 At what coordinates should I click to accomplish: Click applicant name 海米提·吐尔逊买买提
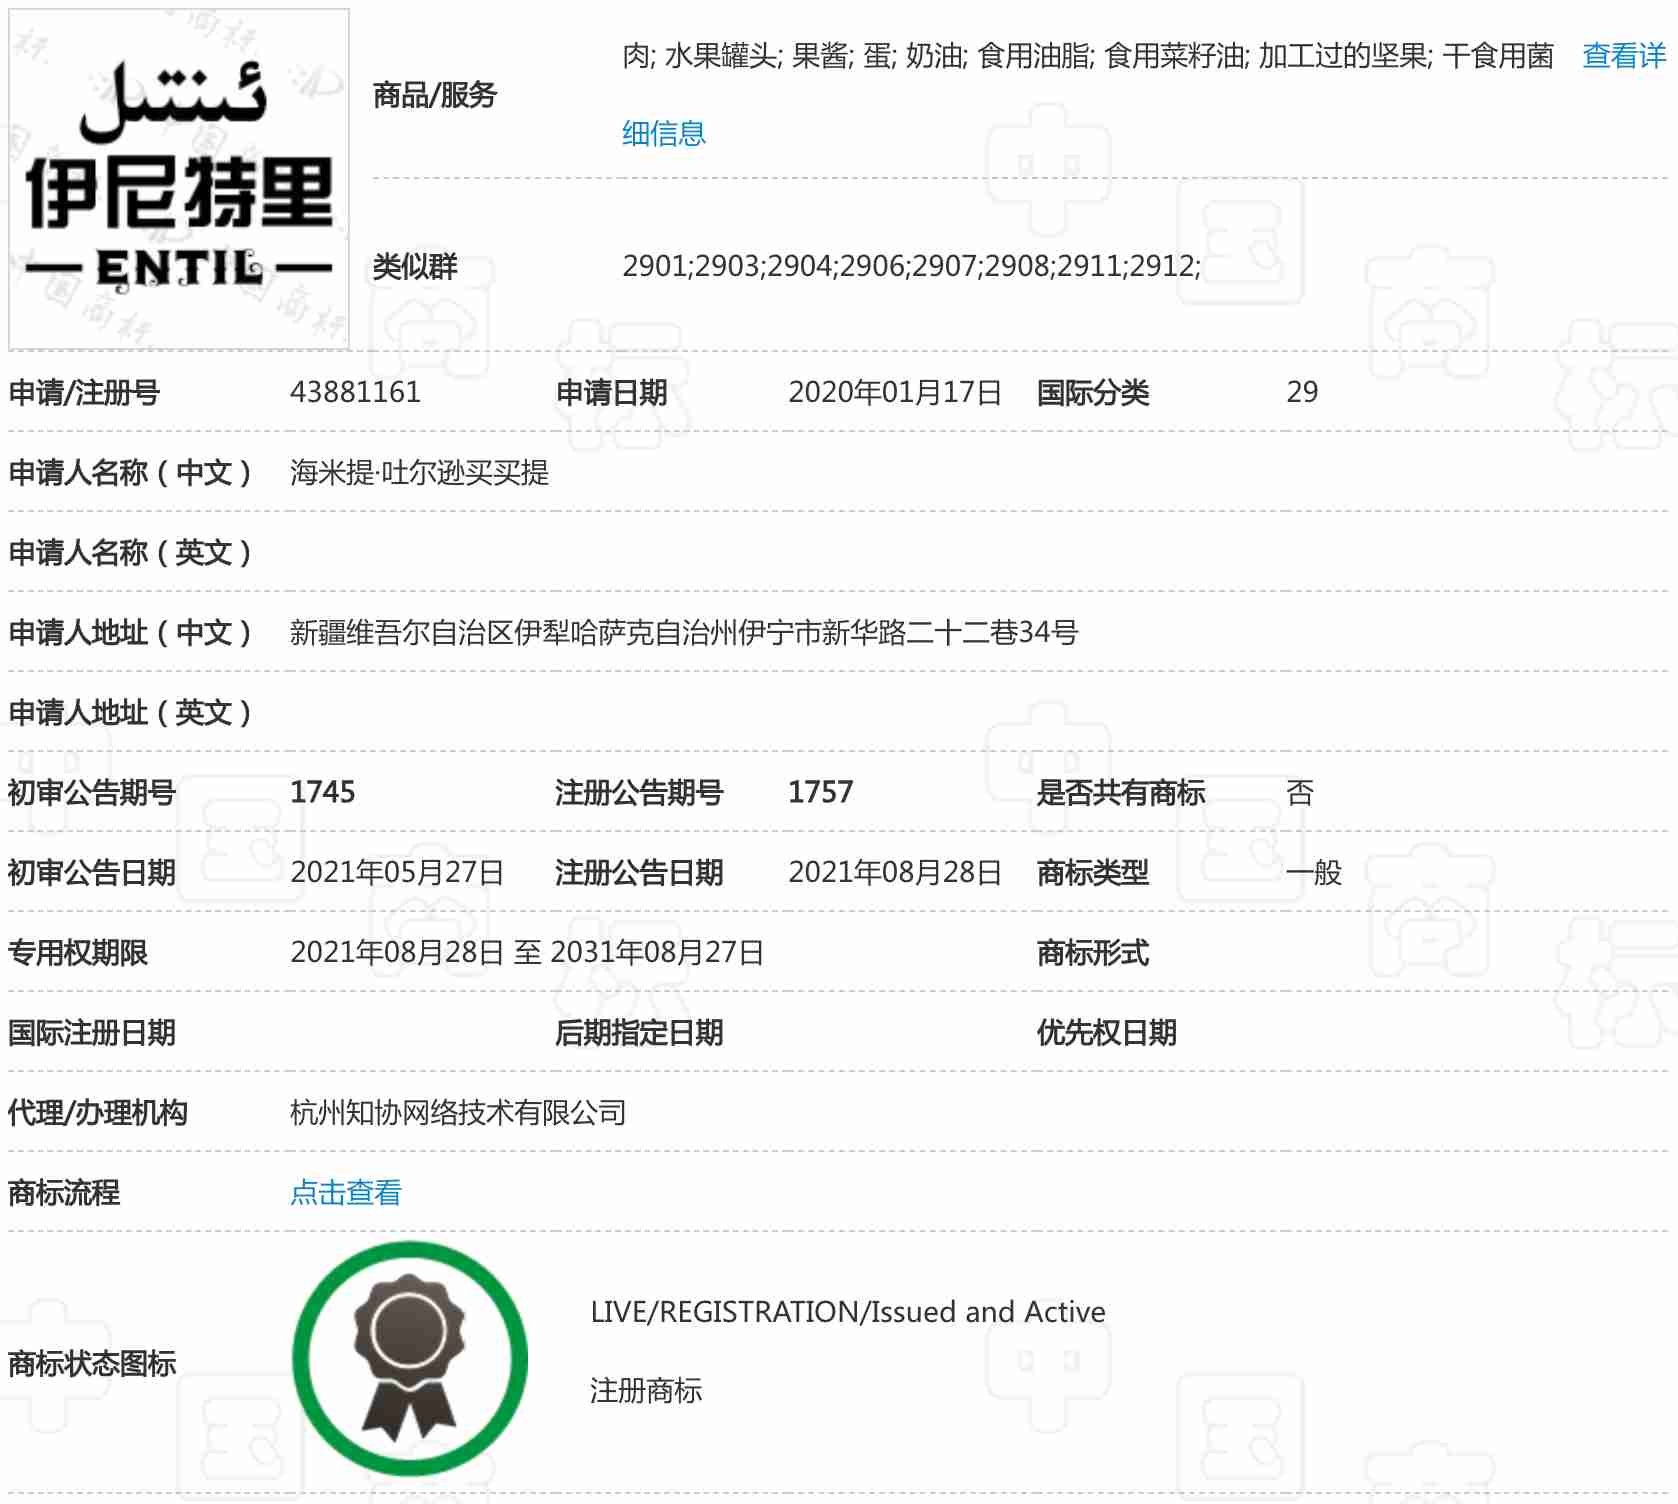(419, 472)
